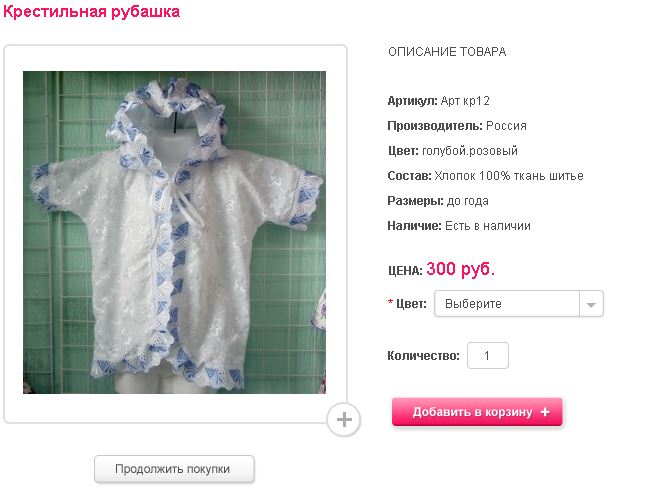Click the Размеры до года line
Screen dimensions: 656x496
tap(438, 201)
